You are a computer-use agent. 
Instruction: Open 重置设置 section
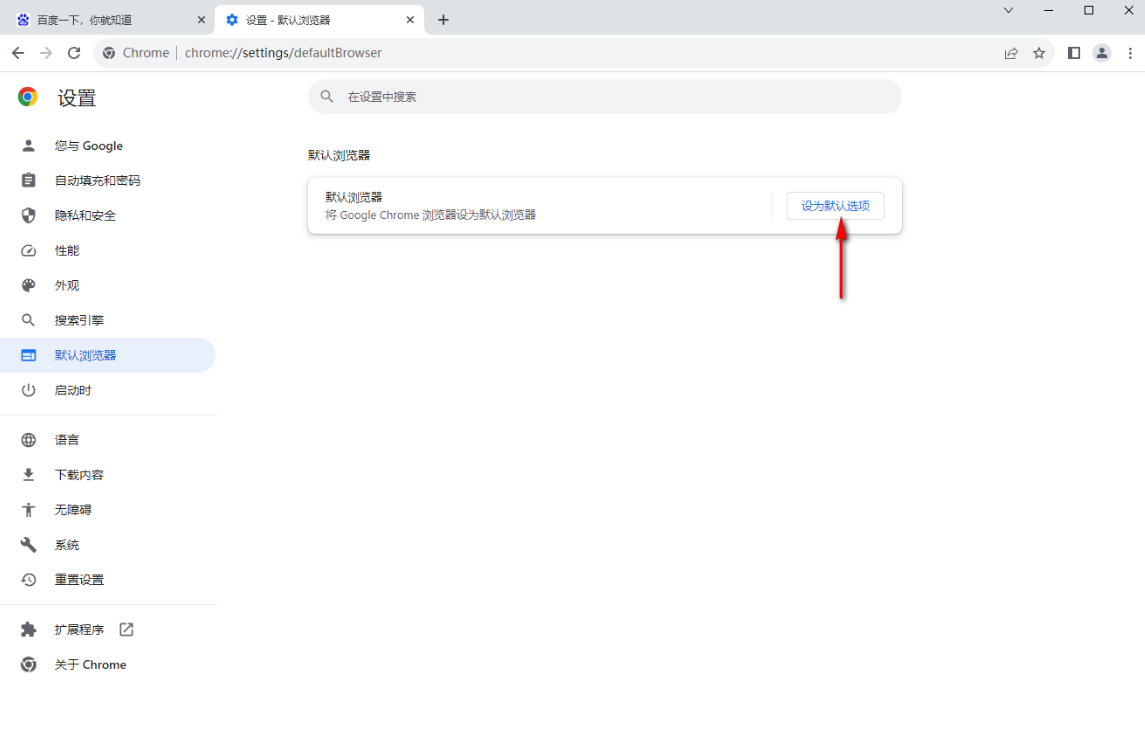(x=107, y=579)
